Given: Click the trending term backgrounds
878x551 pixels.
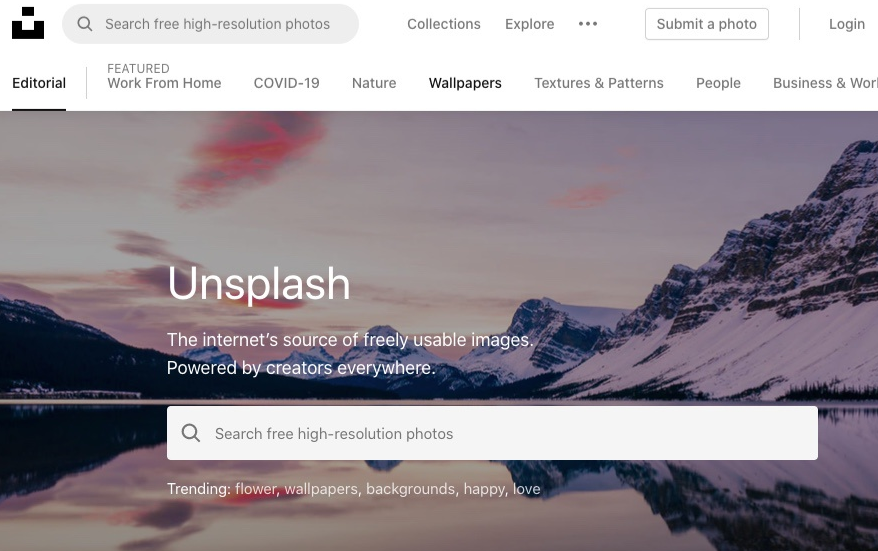Looking at the screenshot, I should [411, 489].
